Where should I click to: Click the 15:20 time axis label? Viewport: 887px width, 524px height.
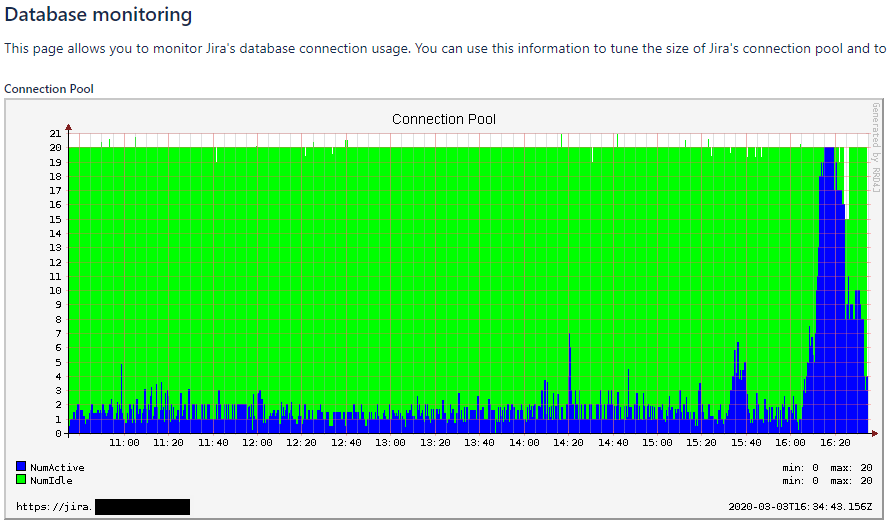[701, 443]
